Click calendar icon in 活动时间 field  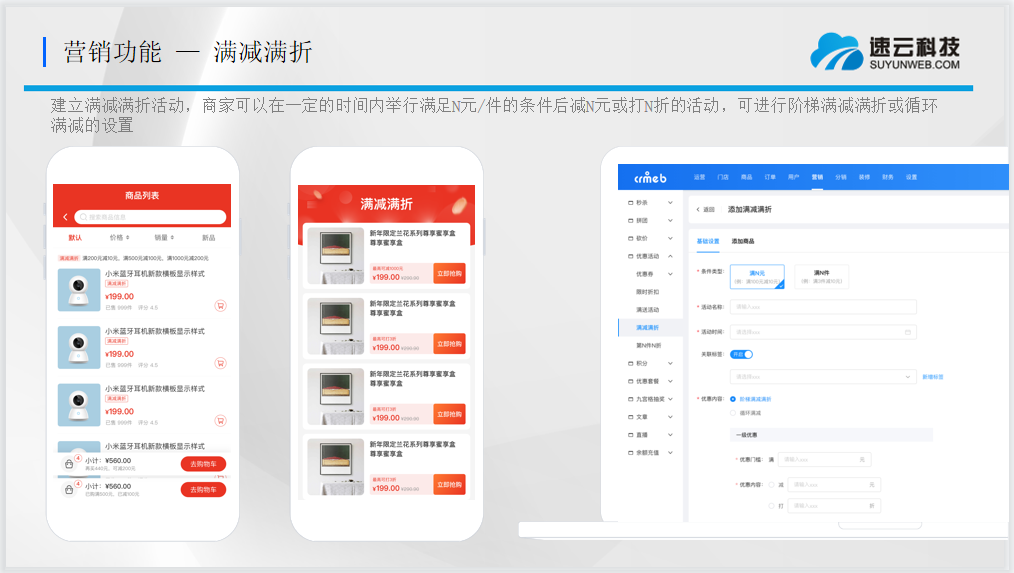(907, 332)
